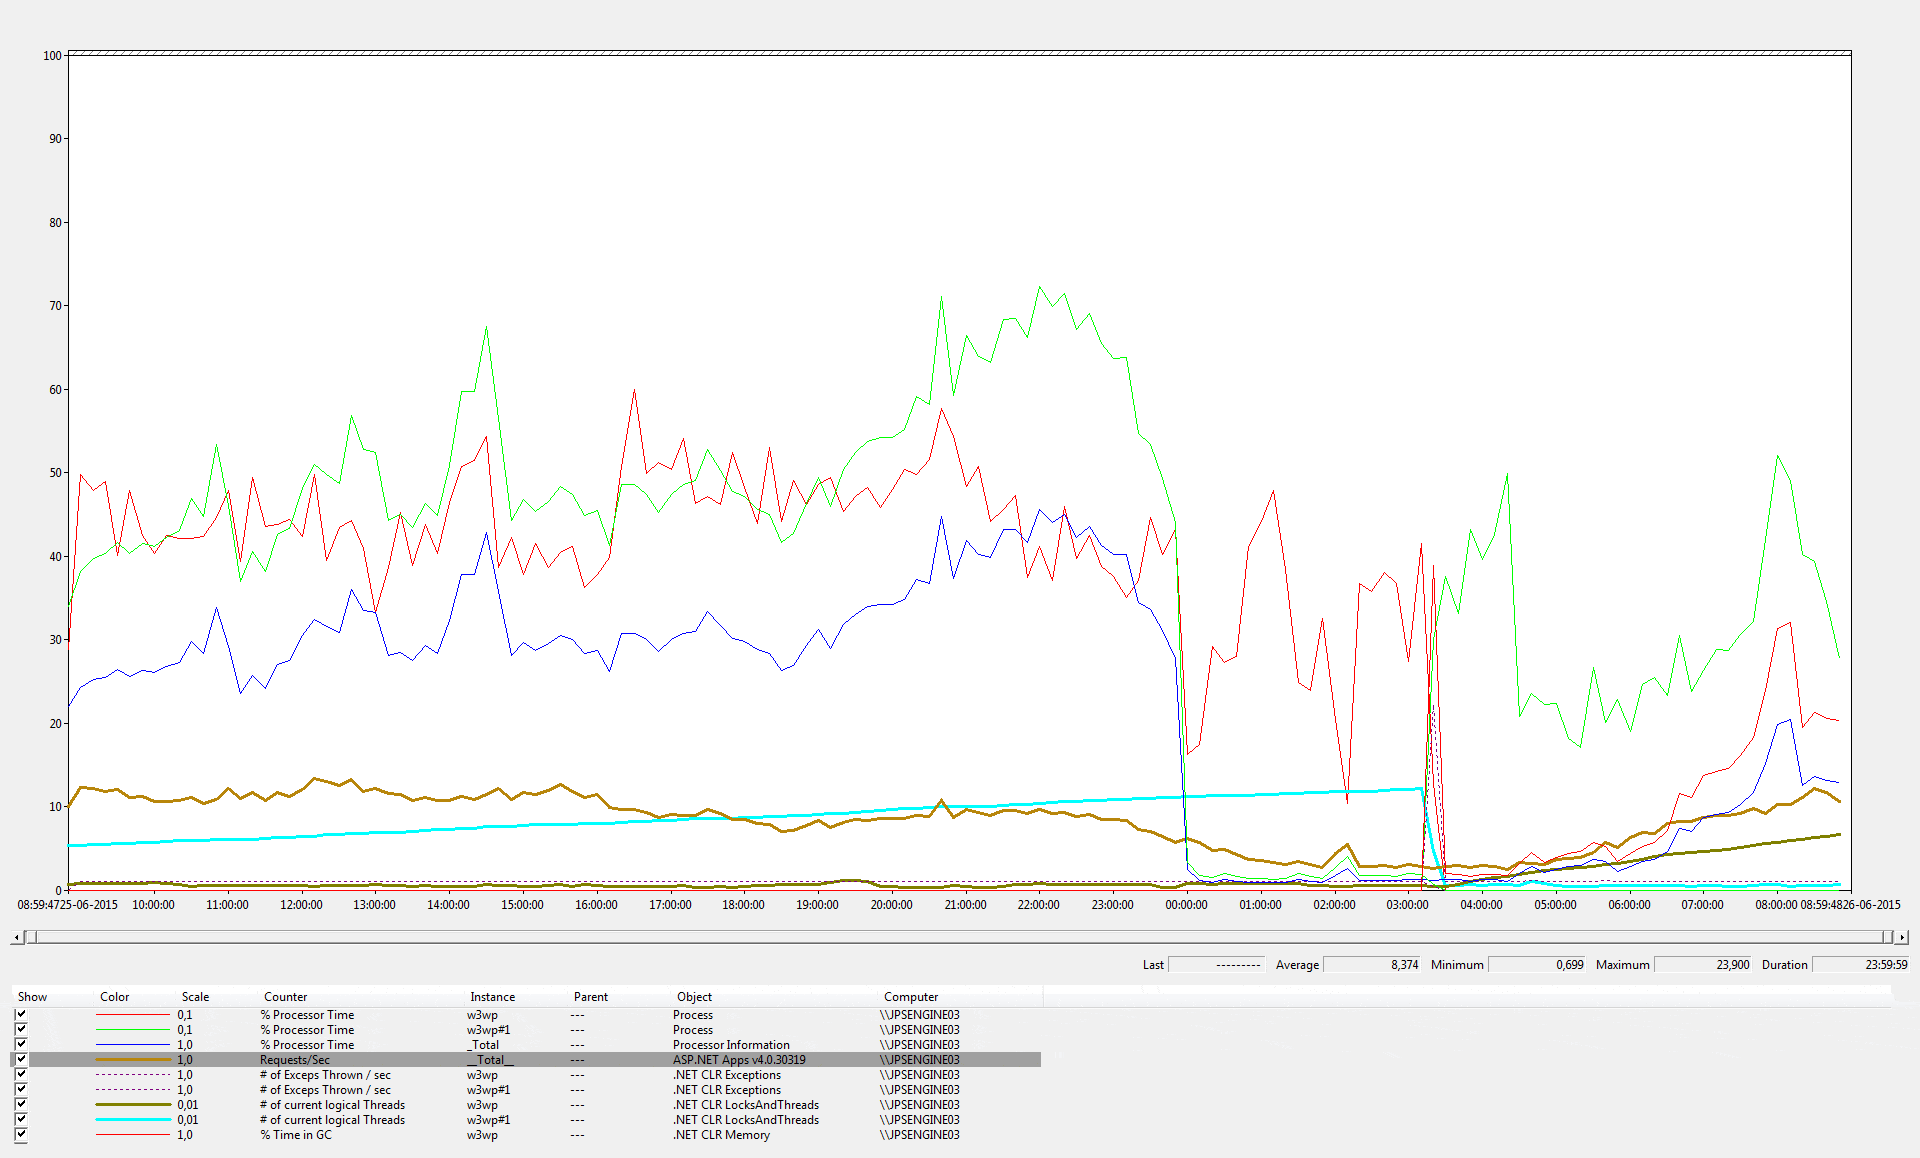1920x1158 pixels.
Task: Click the '_Total' instance of the Processor Information row
Action: 483,1044
